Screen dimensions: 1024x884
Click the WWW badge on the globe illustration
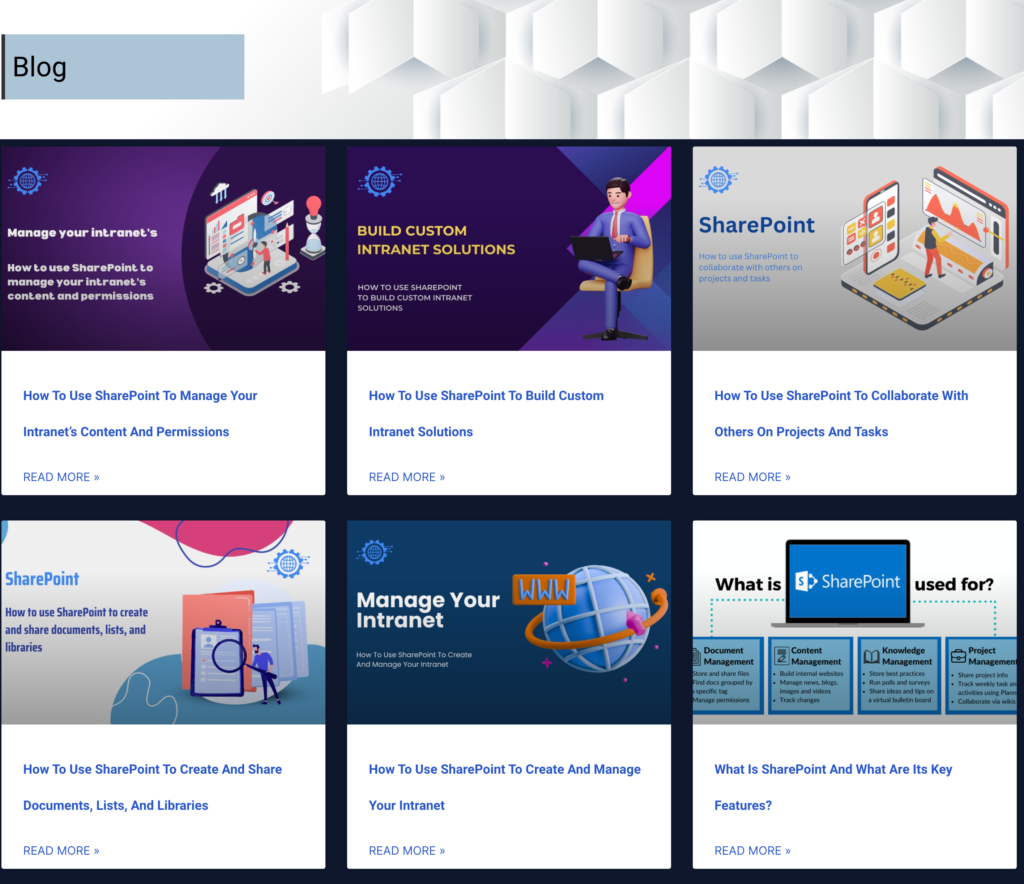click(x=544, y=590)
